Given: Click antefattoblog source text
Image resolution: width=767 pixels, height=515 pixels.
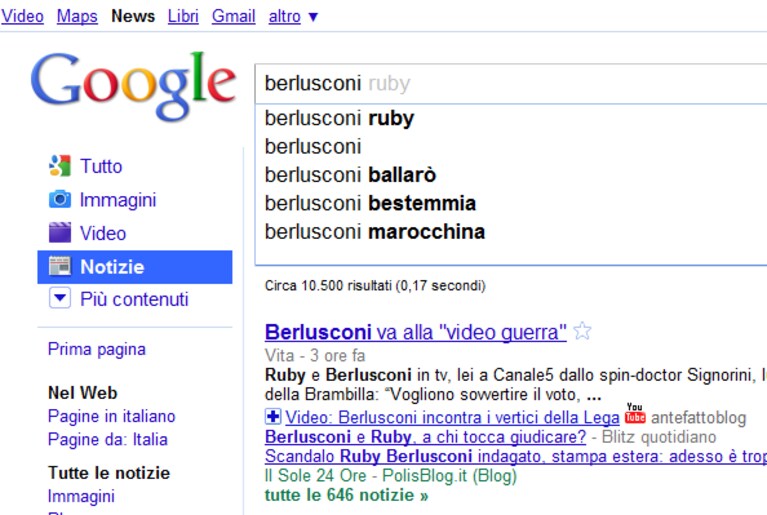Looking at the screenshot, I should coord(699,418).
